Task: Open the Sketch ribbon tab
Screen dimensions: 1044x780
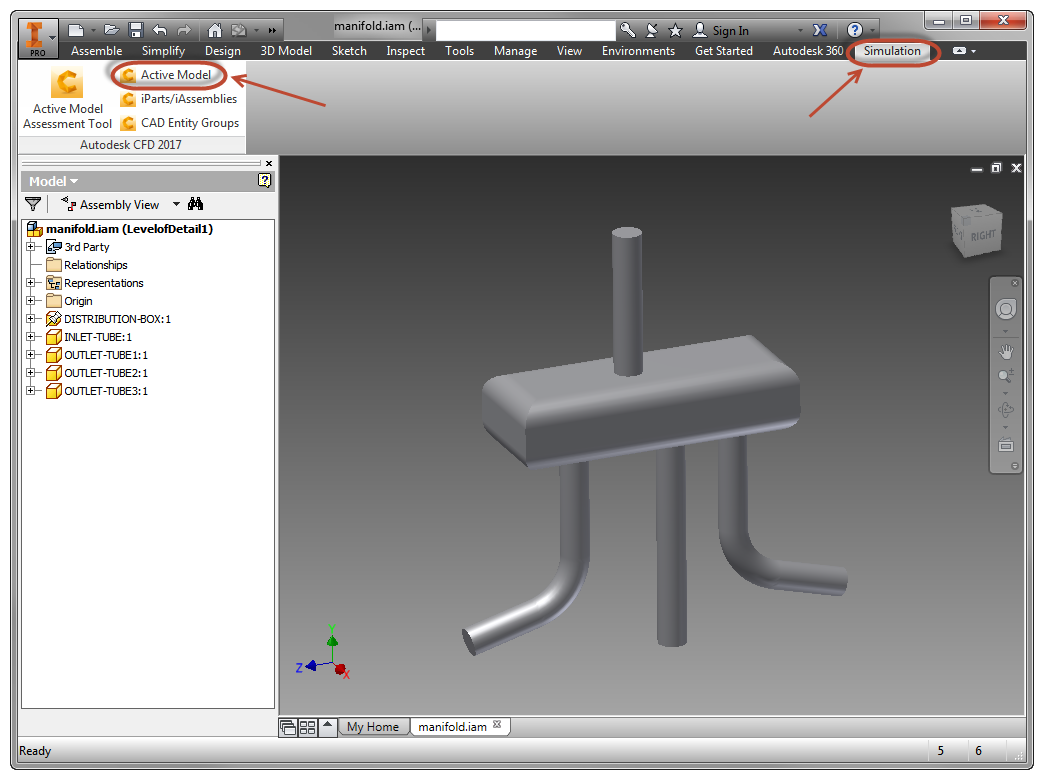Action: click(x=349, y=51)
